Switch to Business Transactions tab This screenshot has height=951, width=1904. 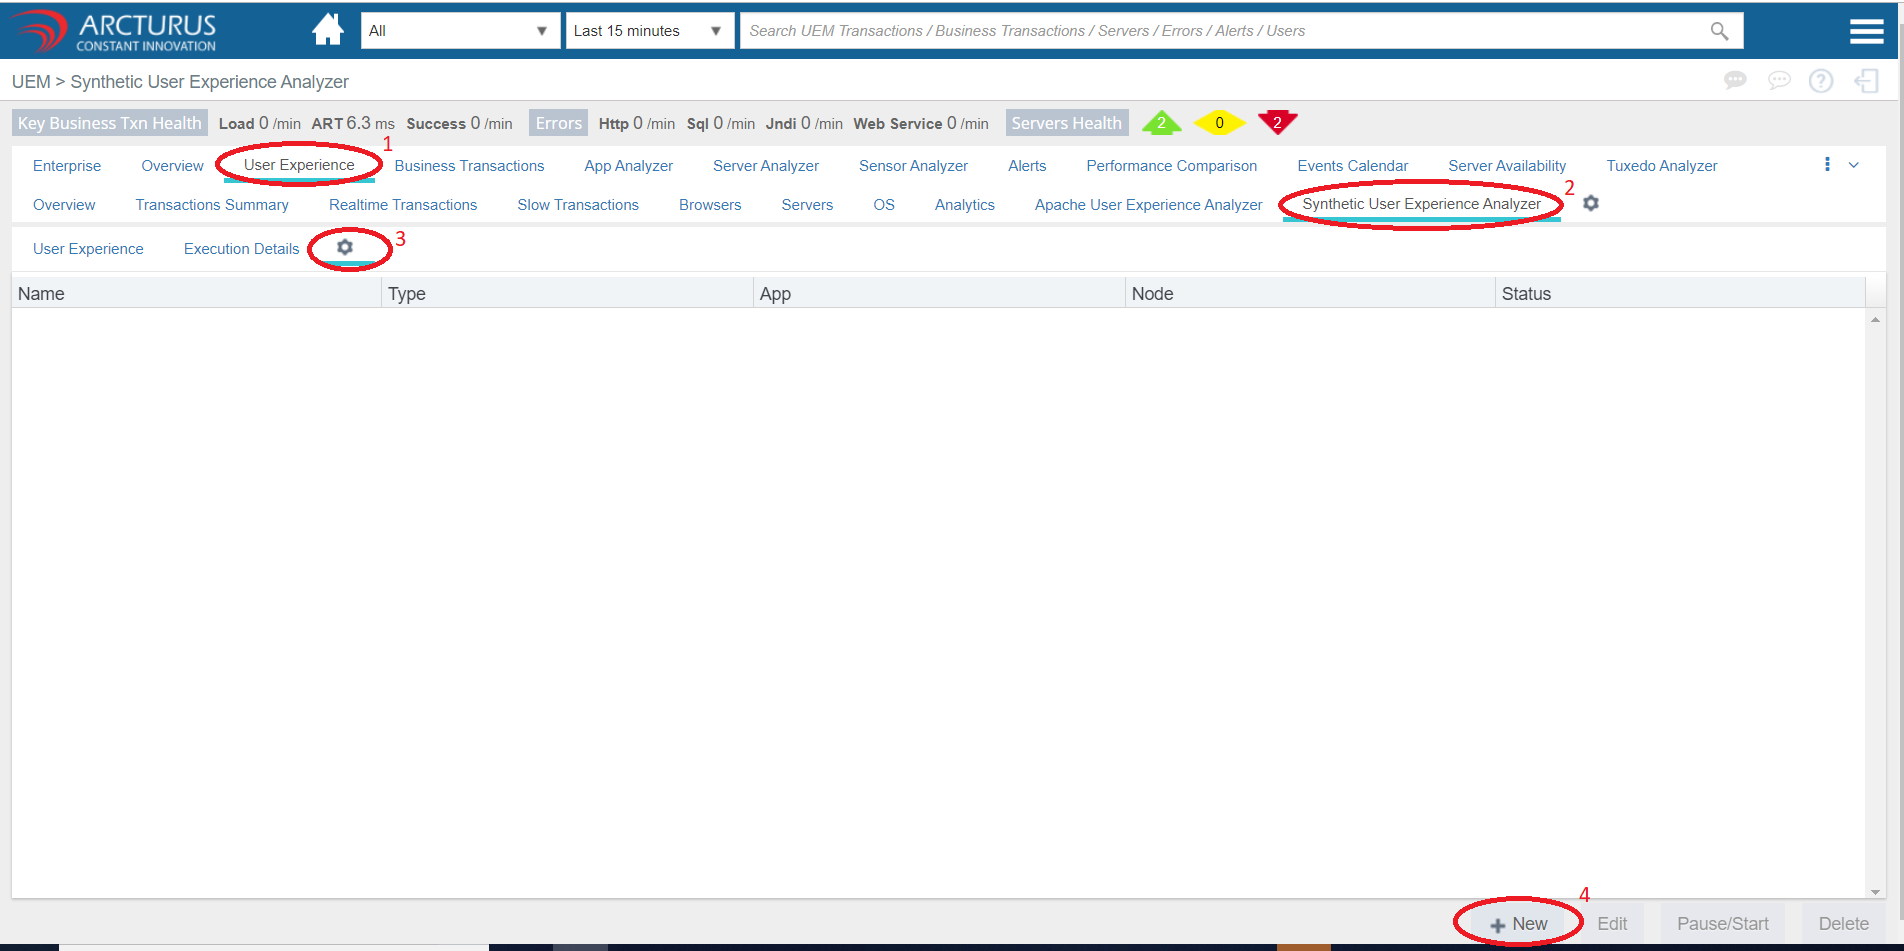[x=469, y=166]
